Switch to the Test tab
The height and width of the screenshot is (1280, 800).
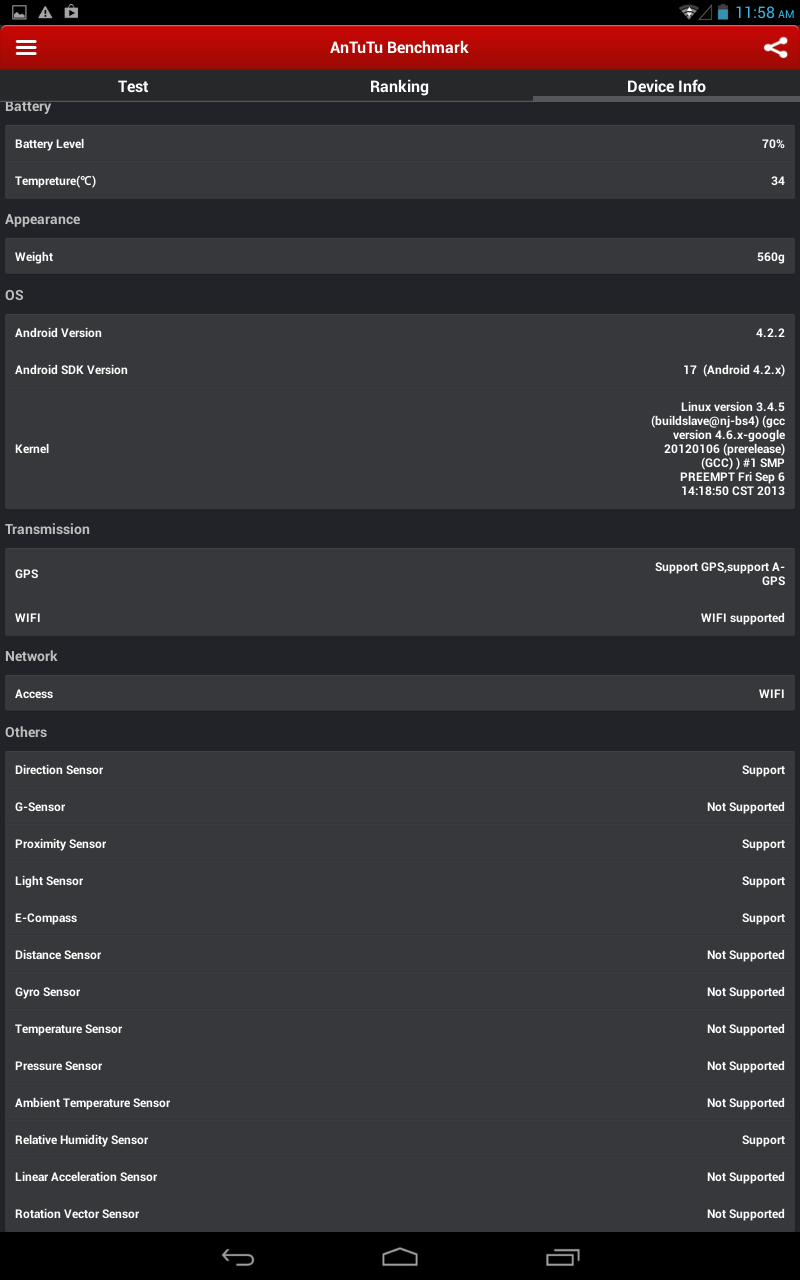click(133, 86)
